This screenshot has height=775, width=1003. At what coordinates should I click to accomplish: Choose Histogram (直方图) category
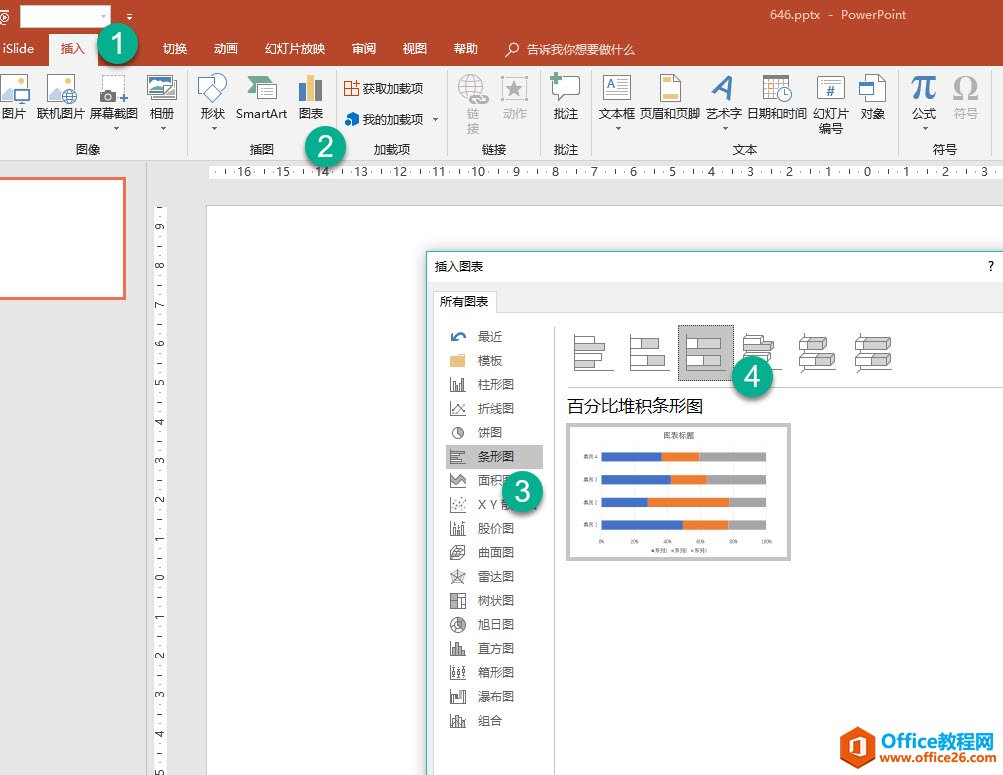494,648
